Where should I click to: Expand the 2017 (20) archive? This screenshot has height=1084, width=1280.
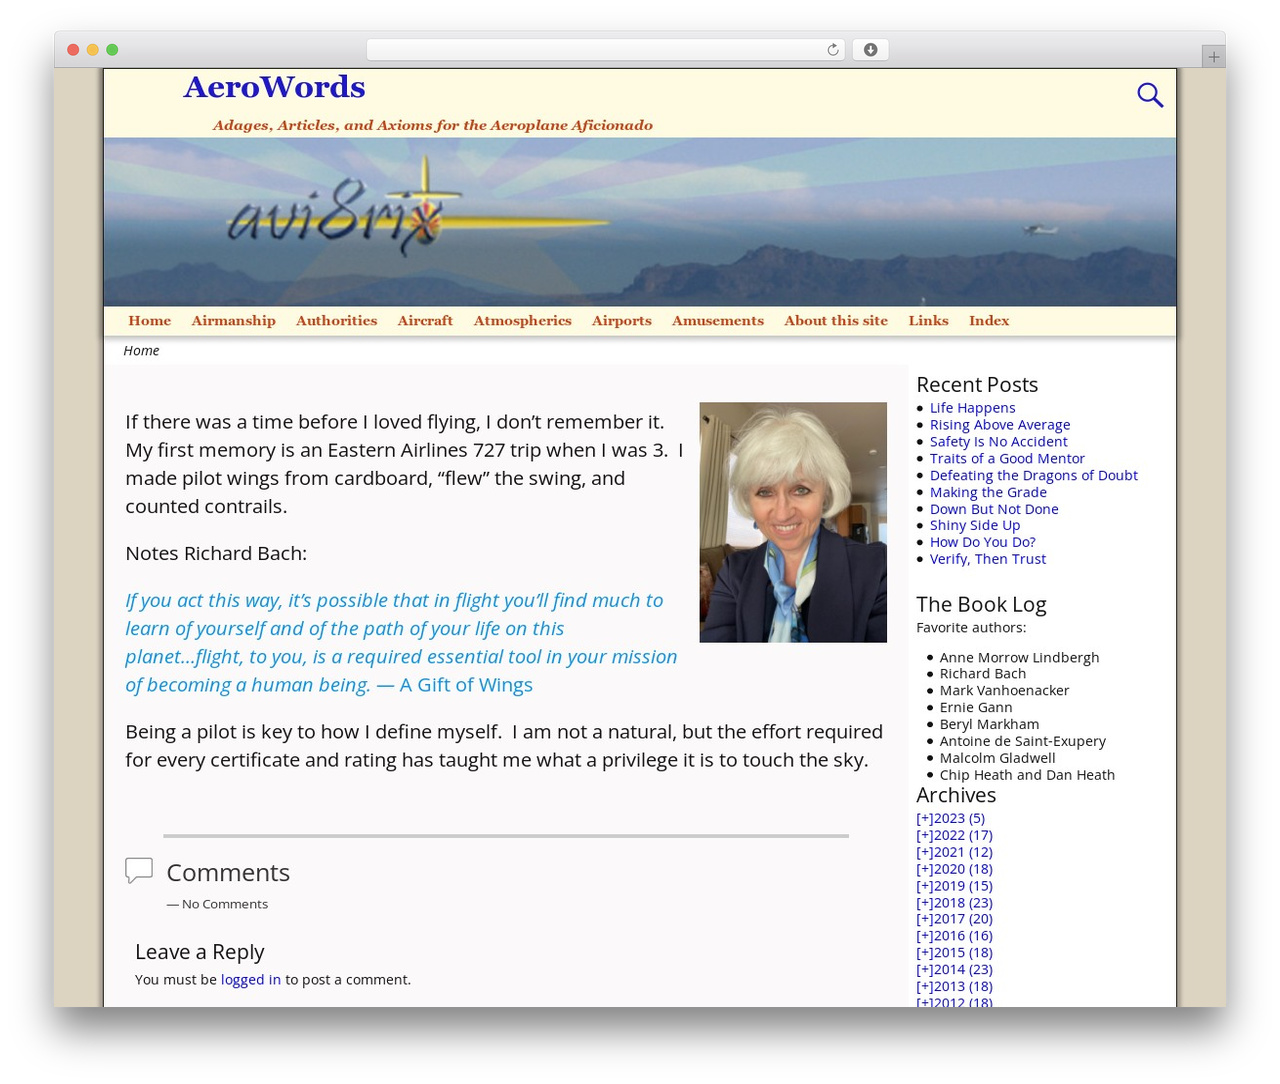954,919
